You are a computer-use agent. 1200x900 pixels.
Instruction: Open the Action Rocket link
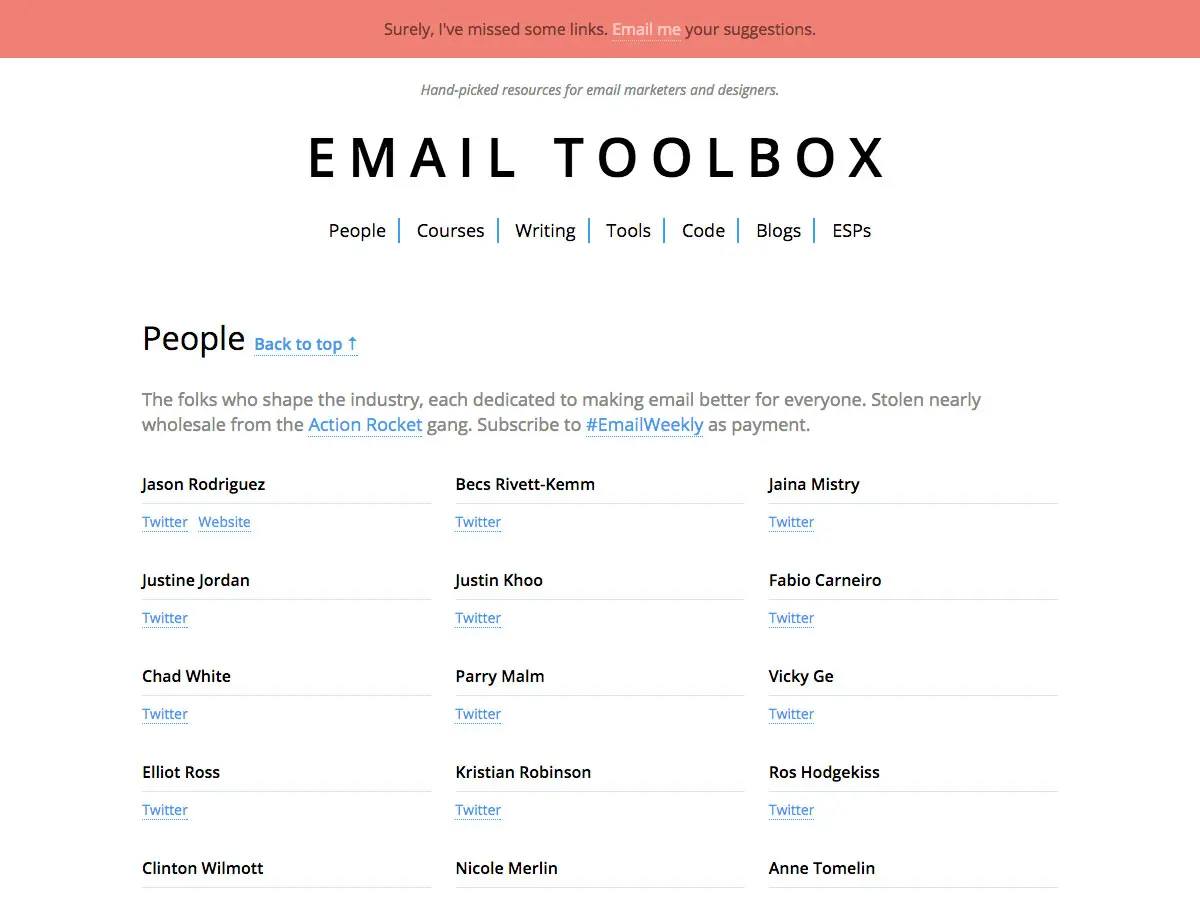tap(365, 424)
